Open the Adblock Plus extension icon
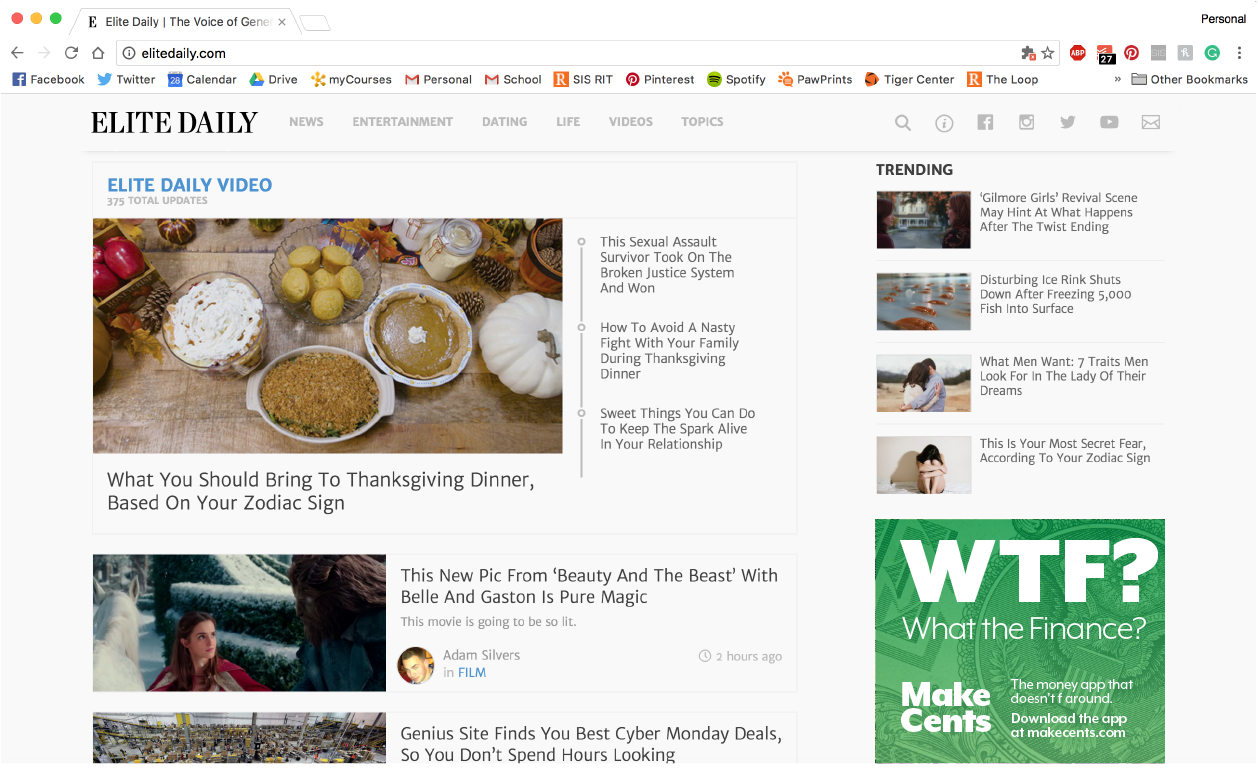The width and height of the screenshot is (1258, 770). (1077, 53)
